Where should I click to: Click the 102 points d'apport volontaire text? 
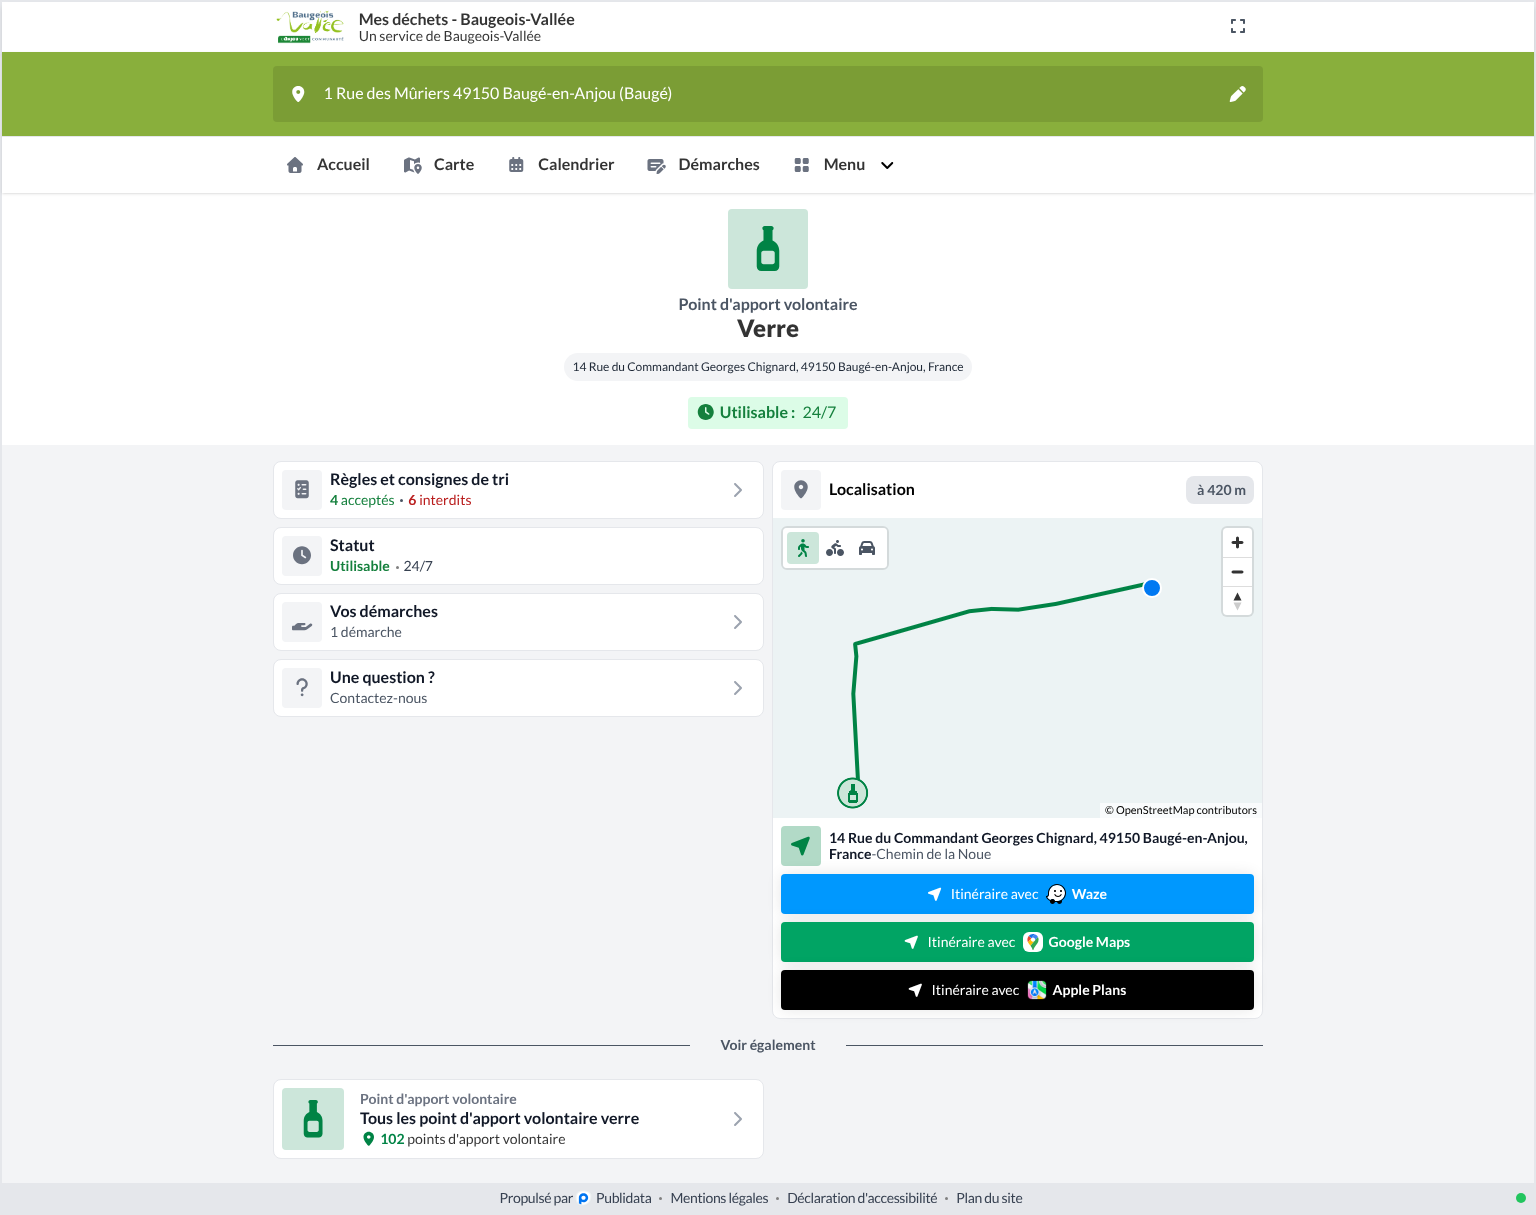click(x=473, y=1139)
